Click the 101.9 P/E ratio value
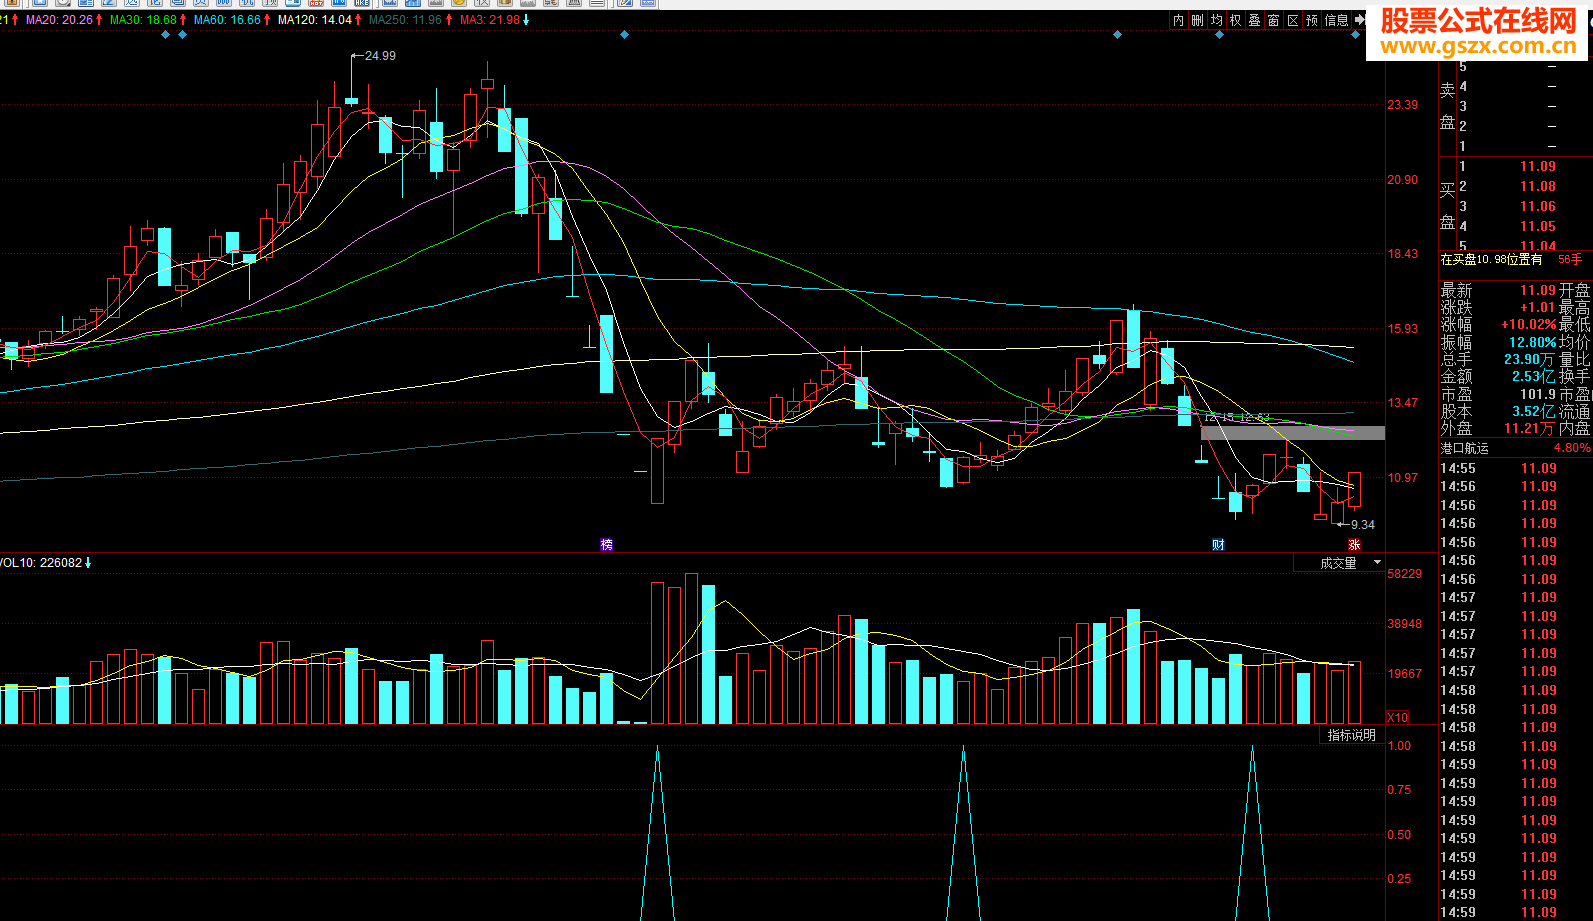The image size is (1593, 921). [x=1538, y=394]
